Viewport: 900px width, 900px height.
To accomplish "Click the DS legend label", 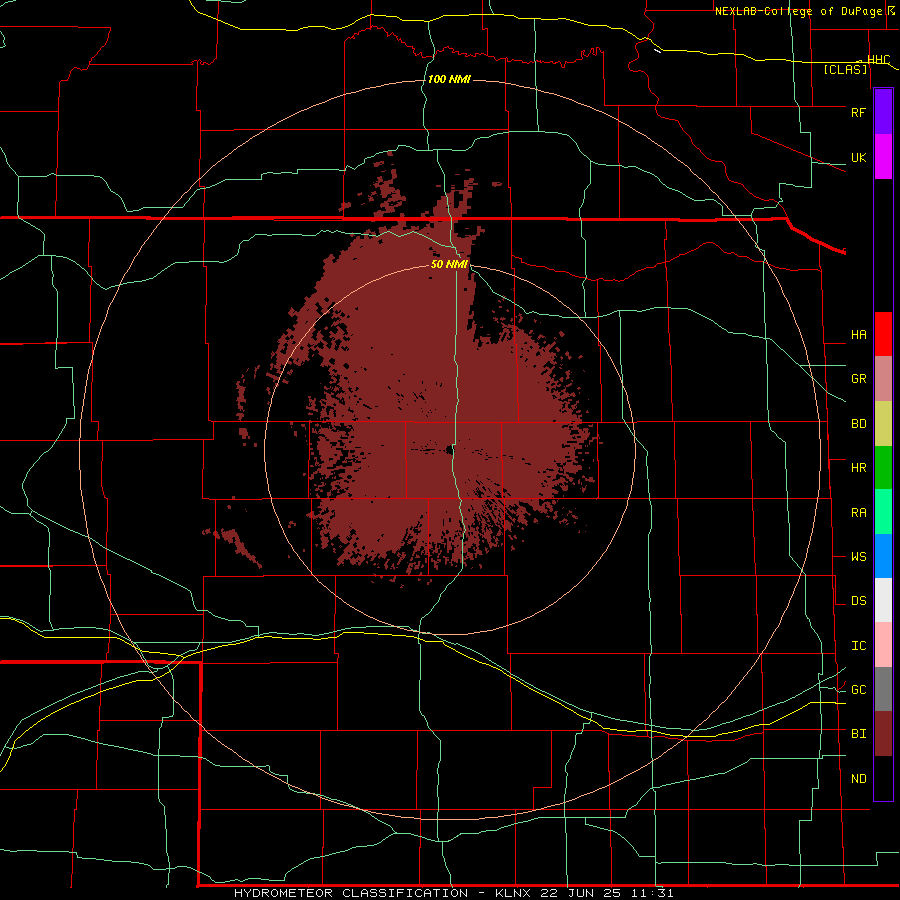I will point(858,600).
